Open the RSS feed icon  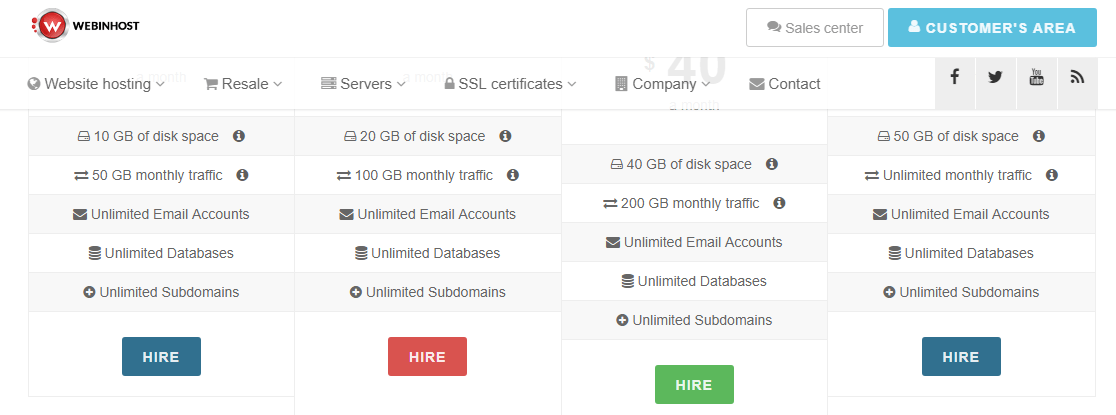pos(1077,78)
